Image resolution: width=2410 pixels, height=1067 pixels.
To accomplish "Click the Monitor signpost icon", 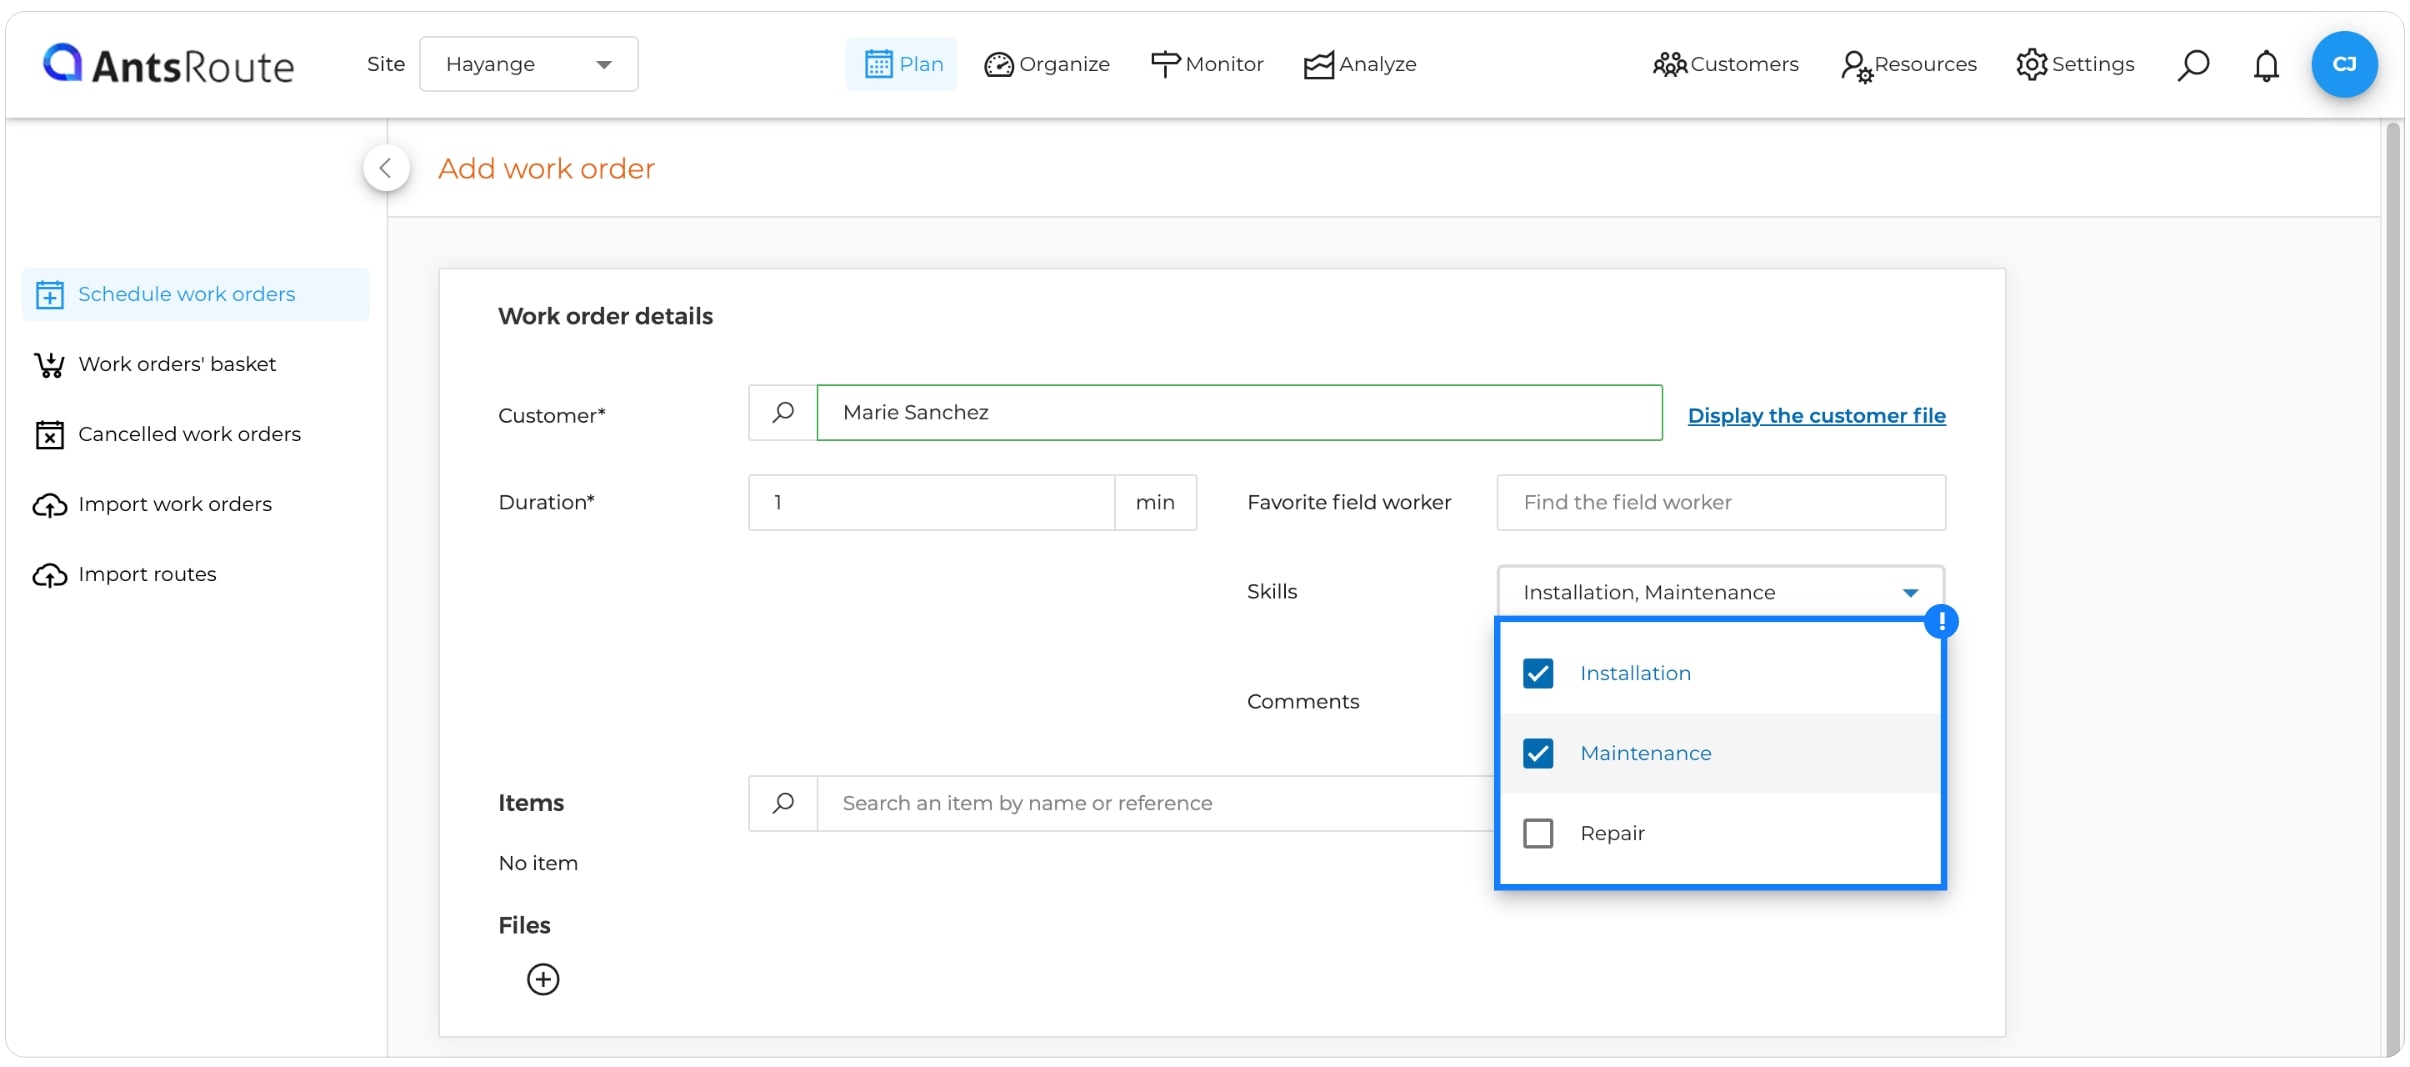I will tap(1165, 65).
